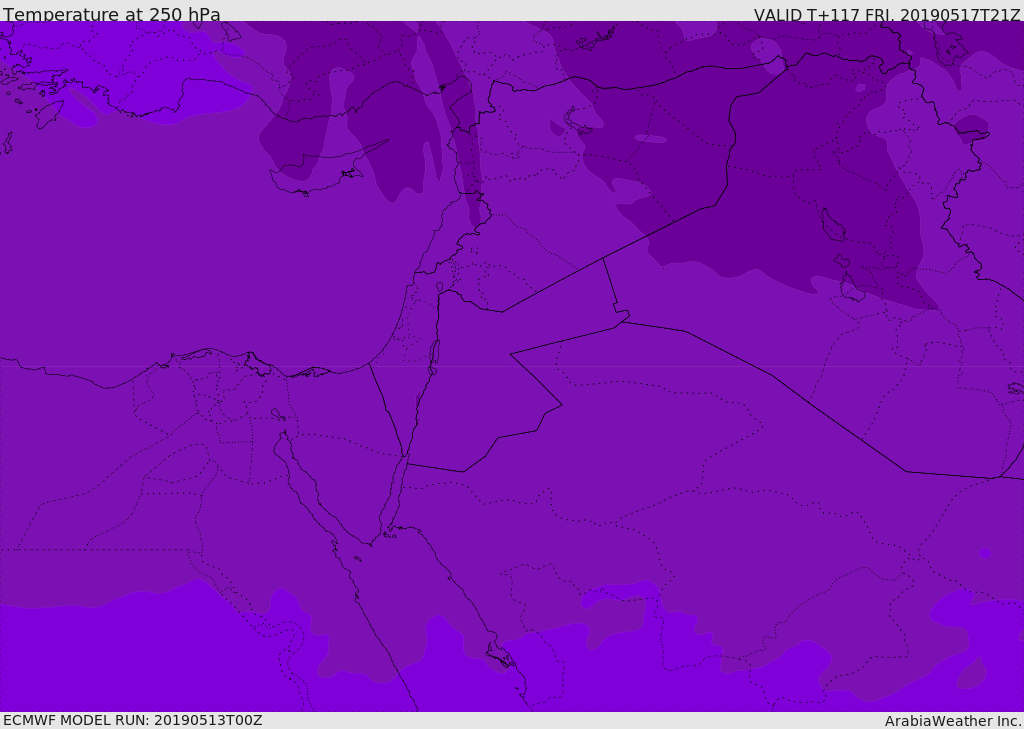Click the 'ECMWF MODEL RUN: 20190513T00Z' text
This screenshot has width=1024, height=729.
[133, 720]
